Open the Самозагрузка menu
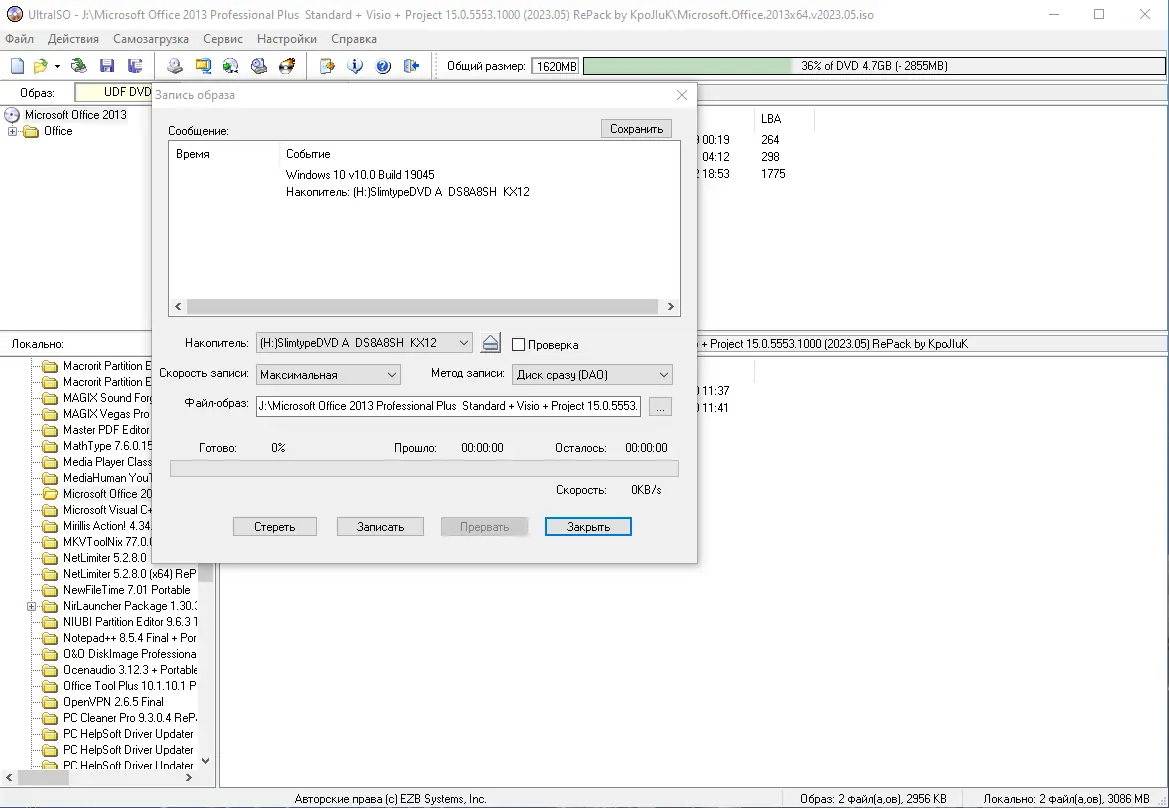The height and width of the screenshot is (808, 1169). pos(151,39)
